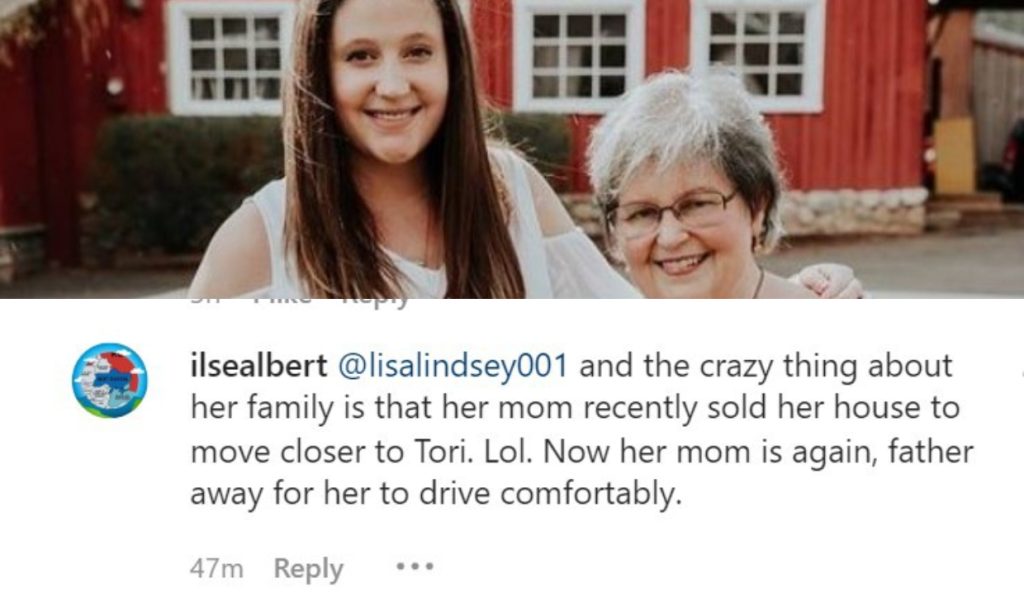Open the three-dot more options menu
The image size is (1024, 597).
(x=415, y=567)
